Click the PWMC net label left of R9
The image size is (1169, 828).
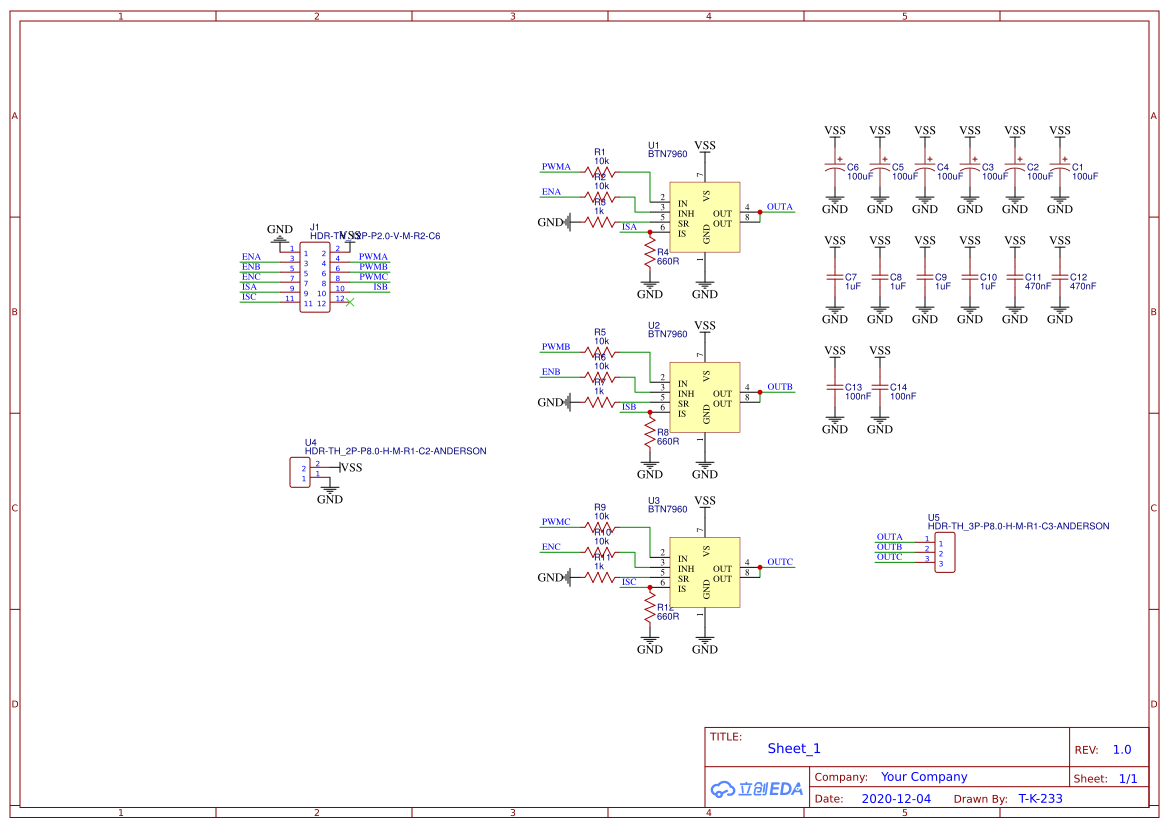556,522
